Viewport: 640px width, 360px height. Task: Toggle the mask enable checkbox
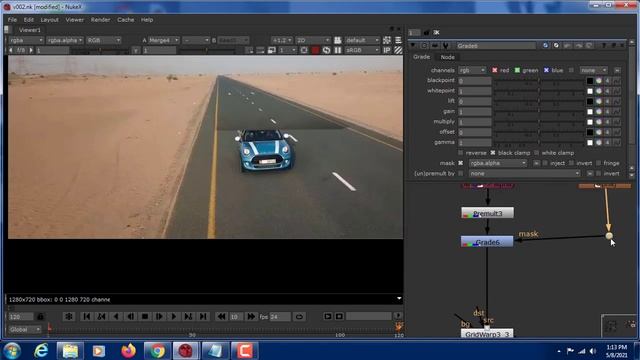[460, 163]
